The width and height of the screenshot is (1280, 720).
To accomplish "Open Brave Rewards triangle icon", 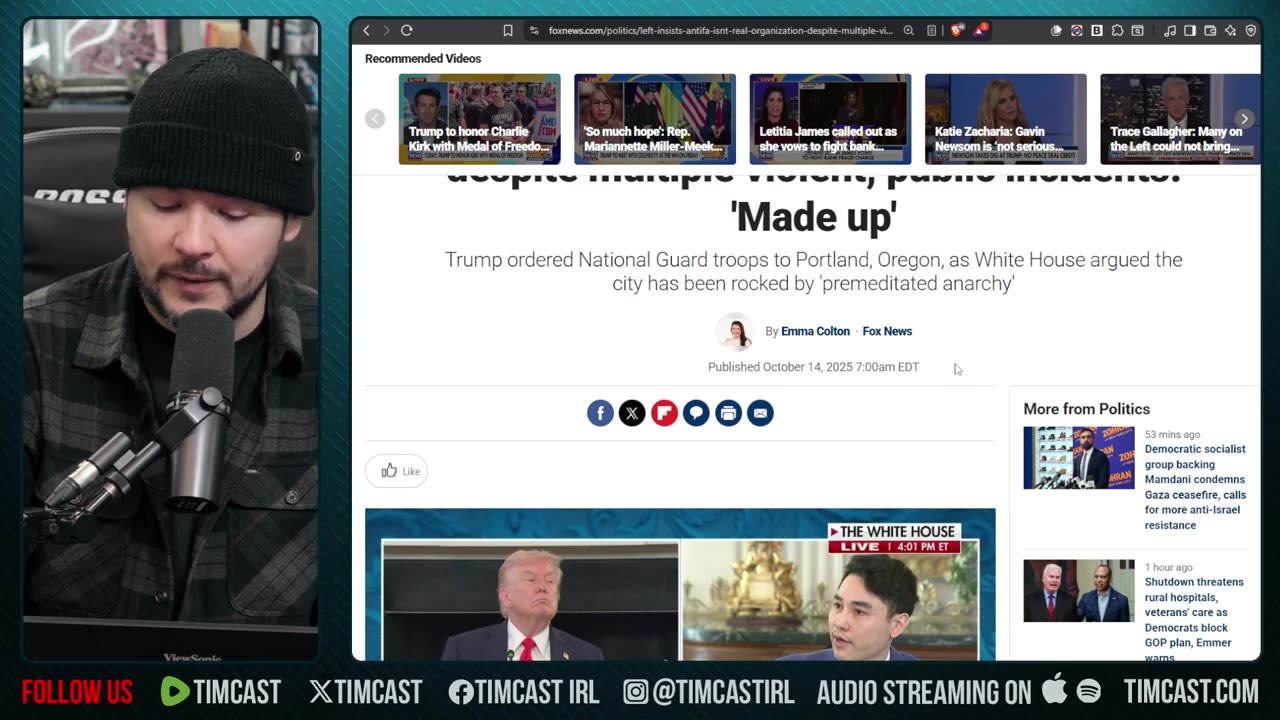I will (980, 31).
